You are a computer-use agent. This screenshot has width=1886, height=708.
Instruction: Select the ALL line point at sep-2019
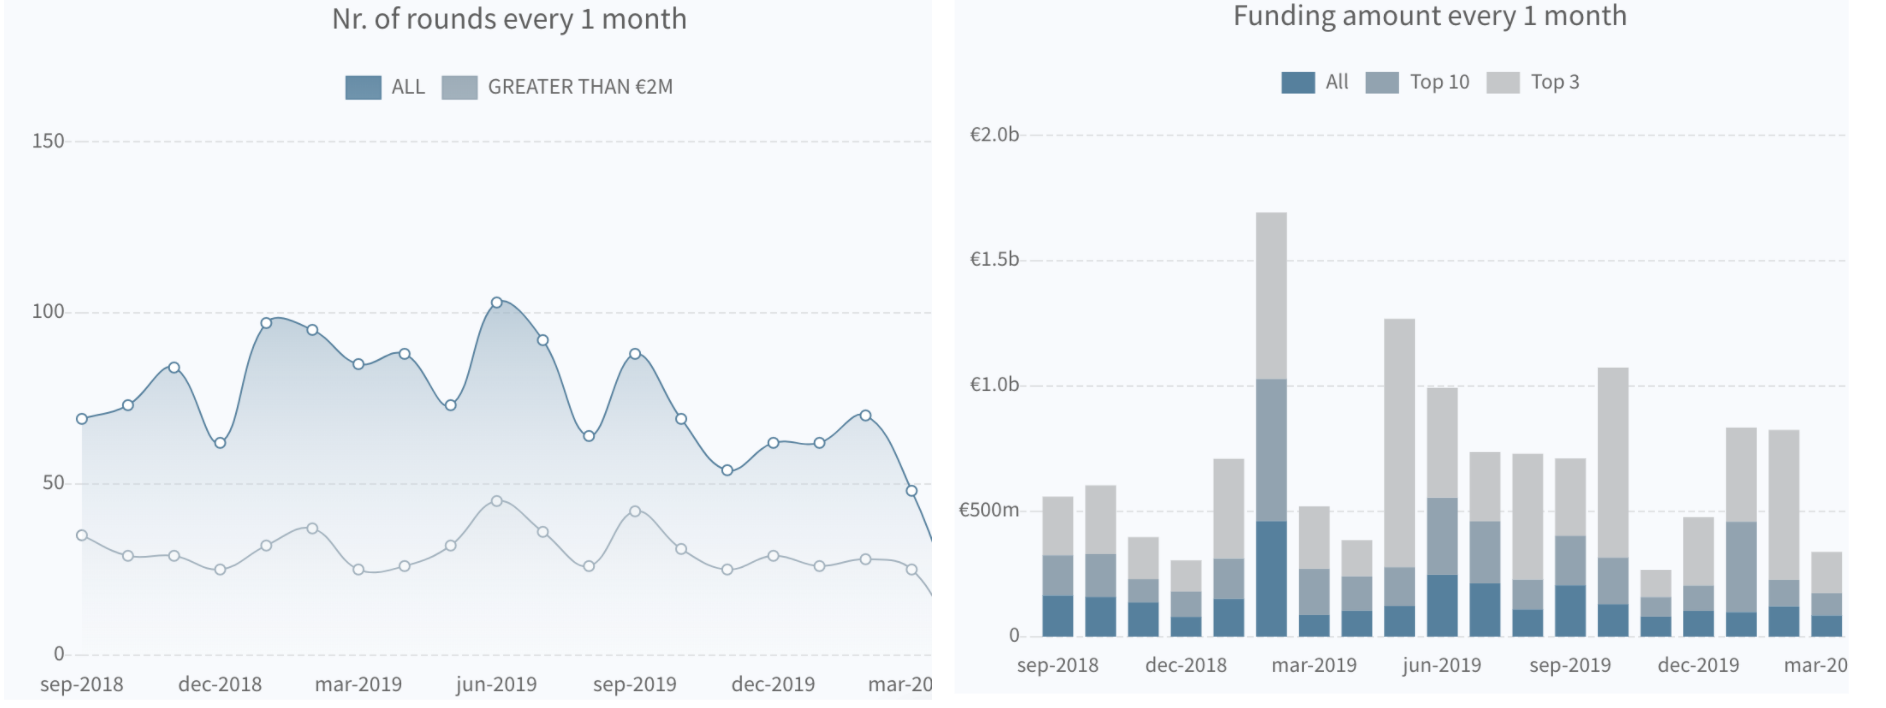click(x=635, y=354)
